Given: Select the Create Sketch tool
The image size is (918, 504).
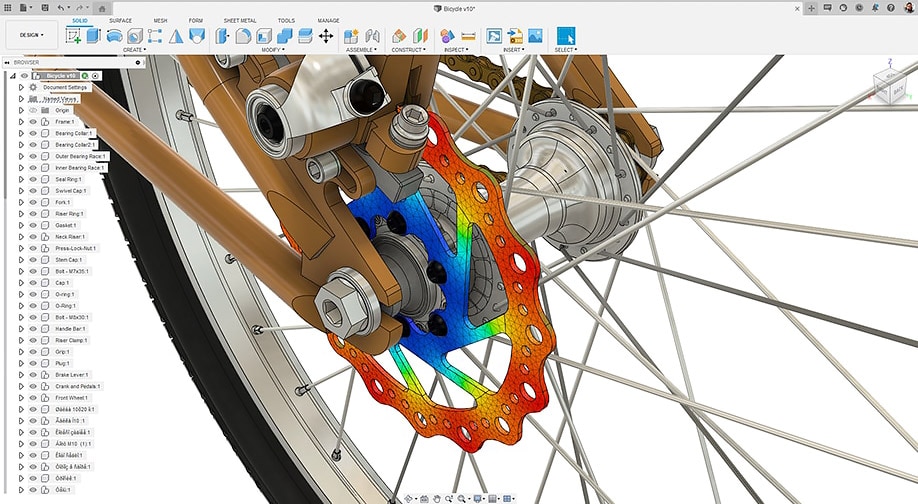Looking at the screenshot, I should [73, 36].
